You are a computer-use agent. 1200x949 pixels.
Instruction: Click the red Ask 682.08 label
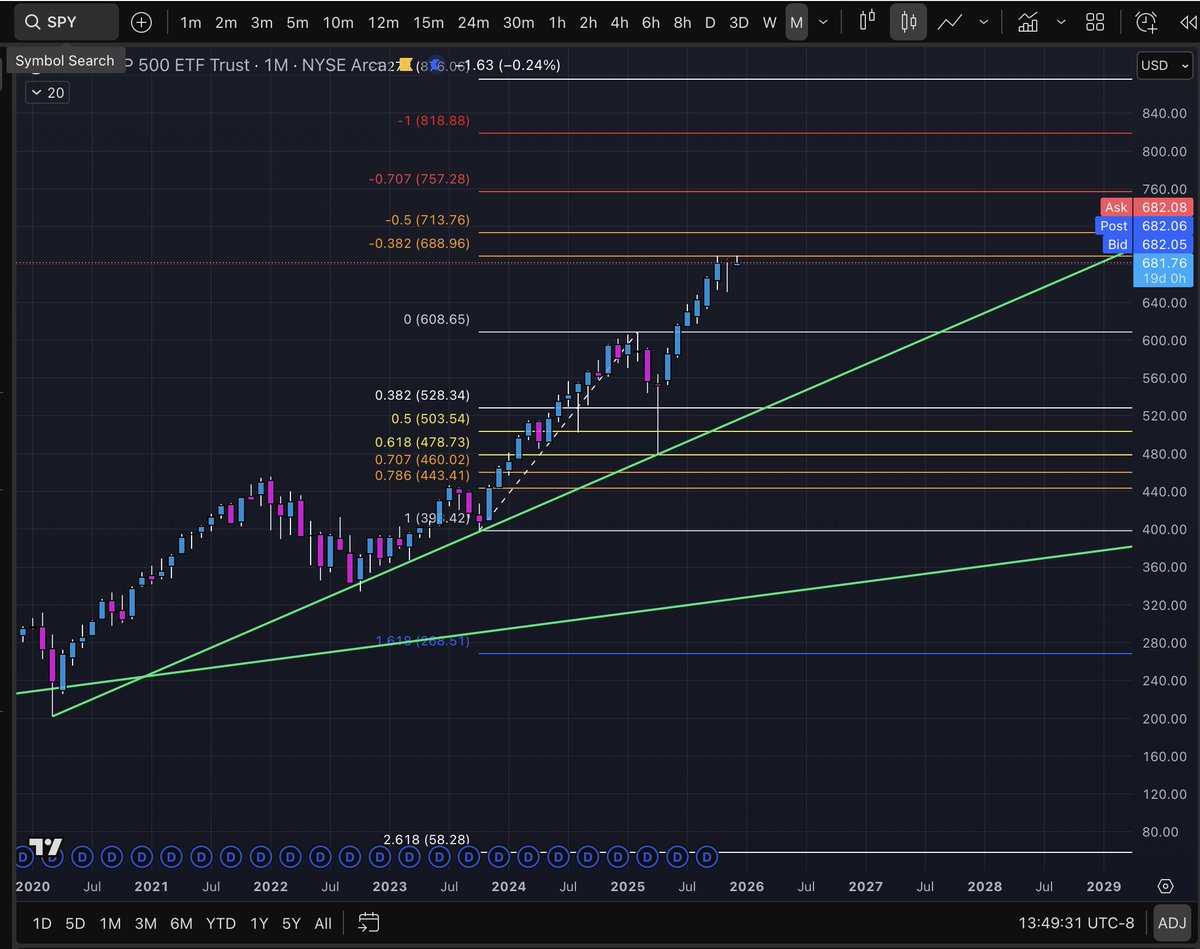tap(1146, 207)
